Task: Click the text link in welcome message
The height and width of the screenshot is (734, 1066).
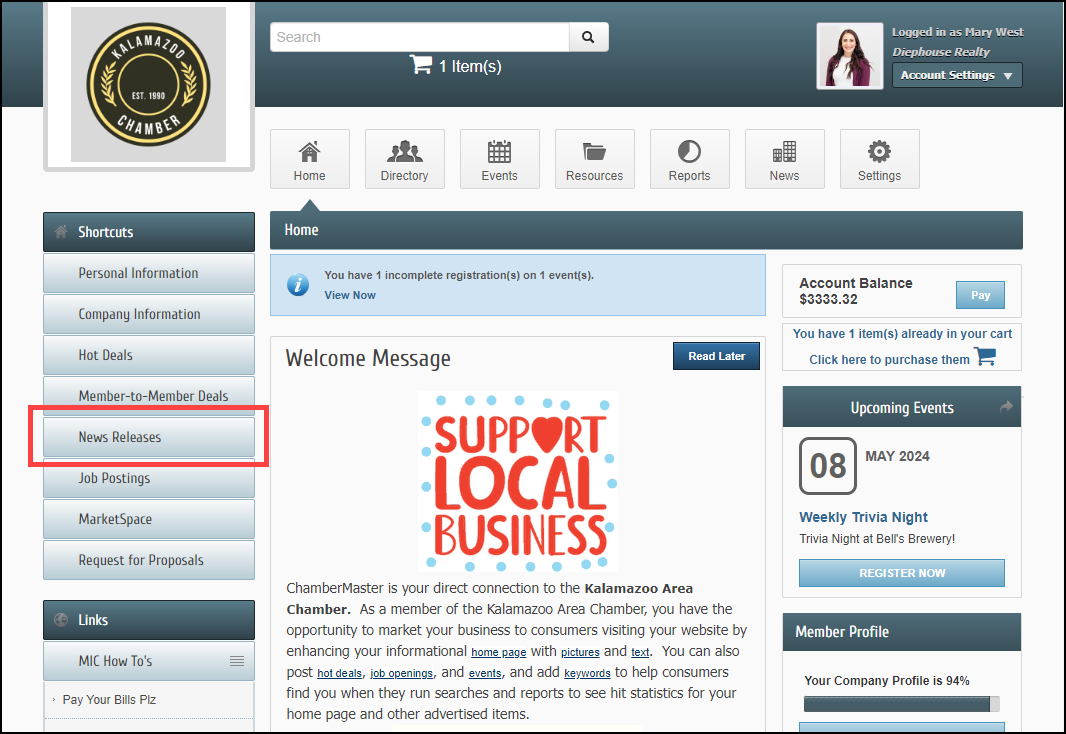Action: pos(640,652)
